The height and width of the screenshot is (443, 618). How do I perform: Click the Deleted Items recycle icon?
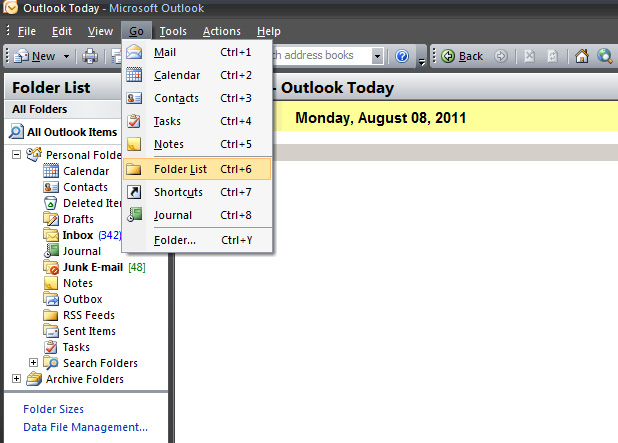tap(50, 203)
